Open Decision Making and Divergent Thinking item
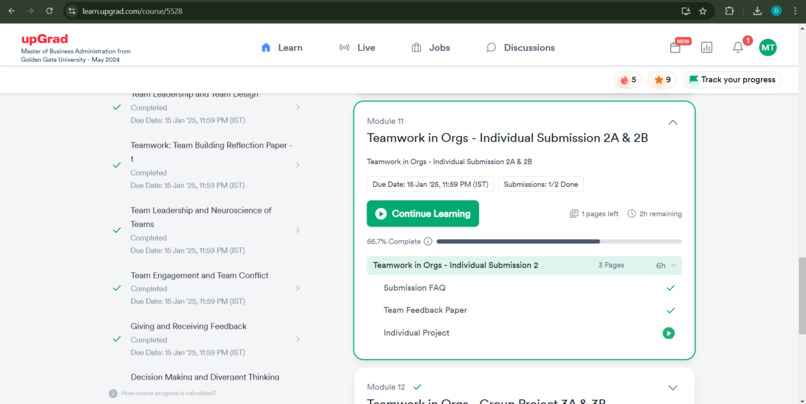Image resolution: width=806 pixels, height=404 pixels. coord(205,377)
